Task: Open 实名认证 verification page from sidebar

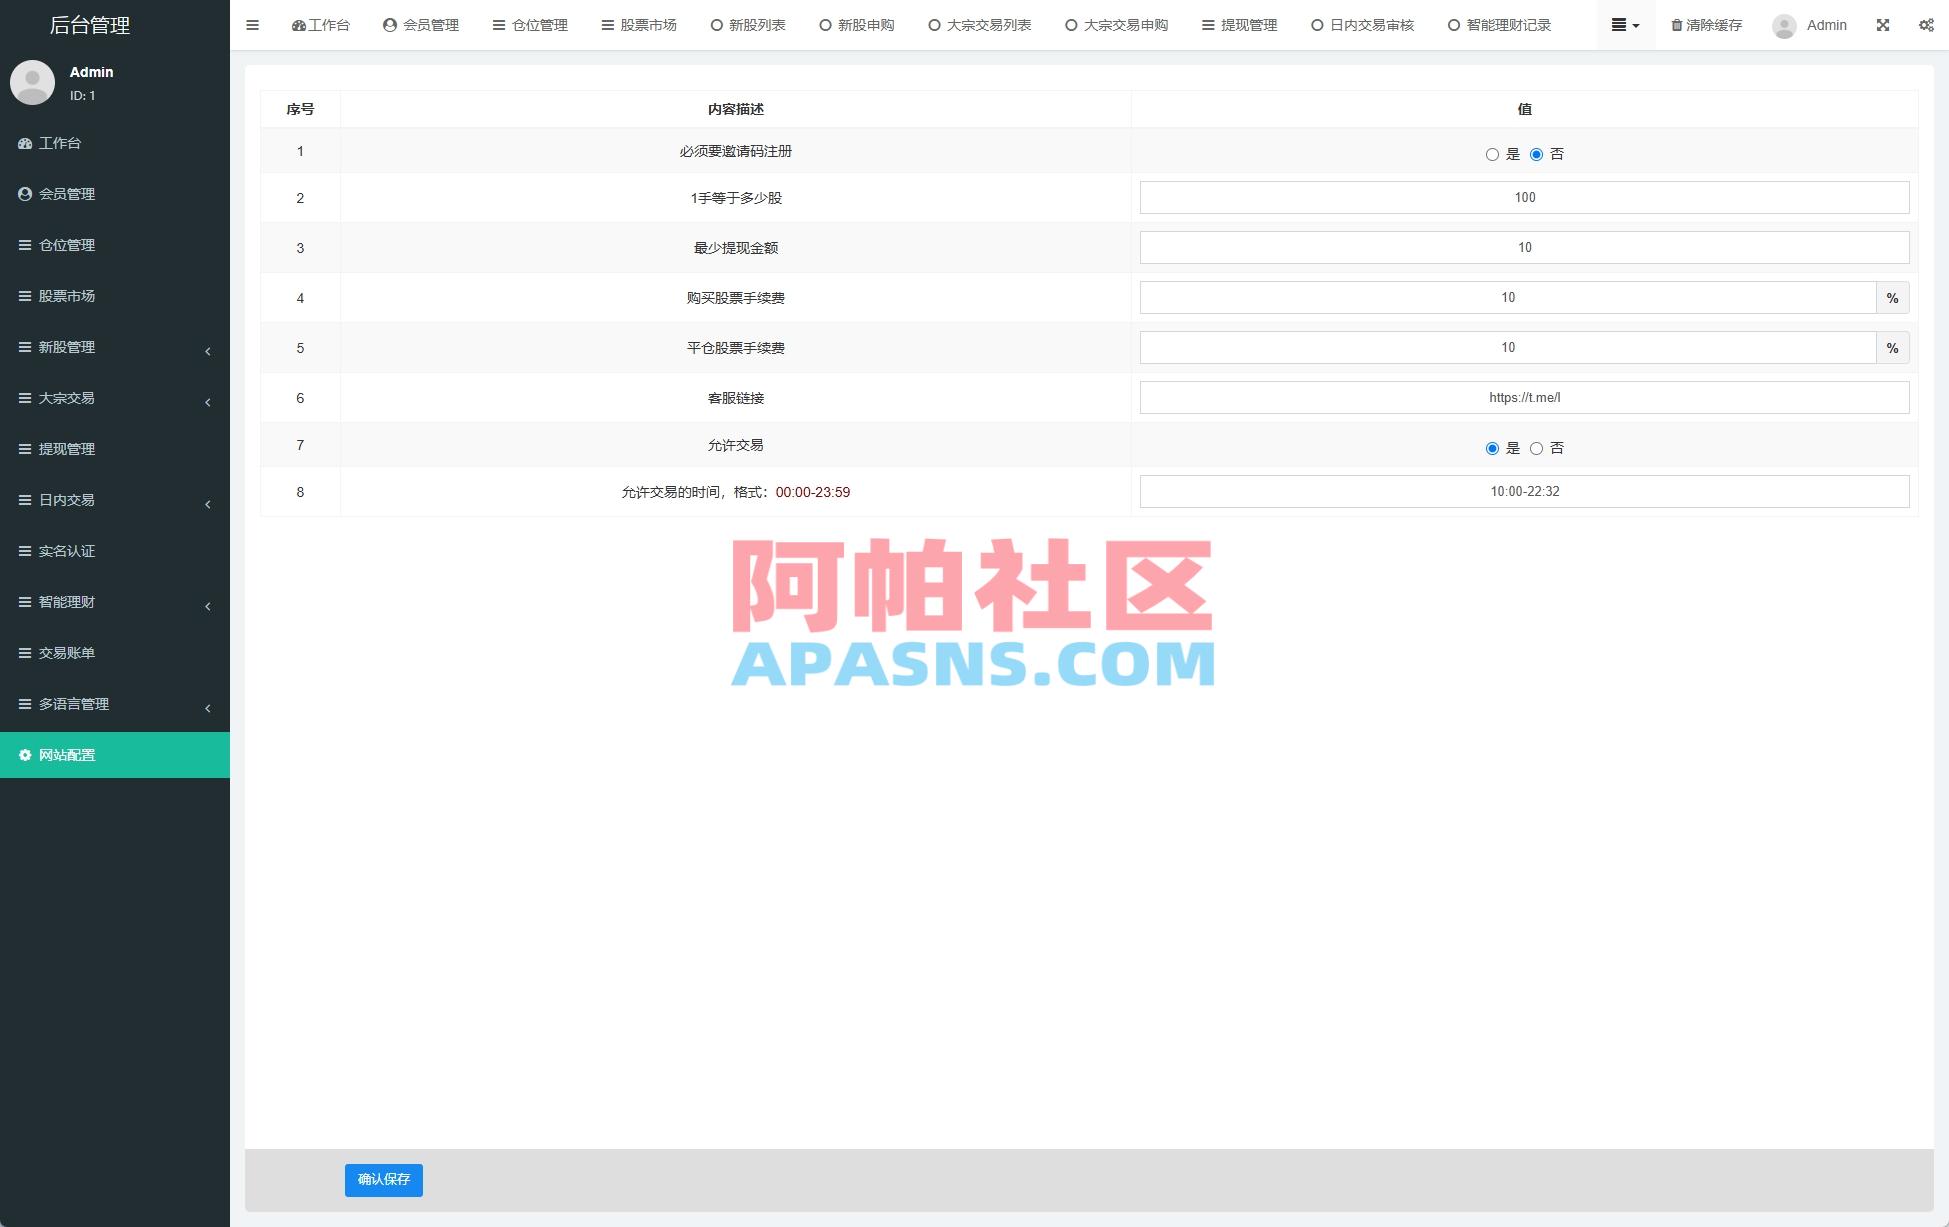Action: (66, 551)
